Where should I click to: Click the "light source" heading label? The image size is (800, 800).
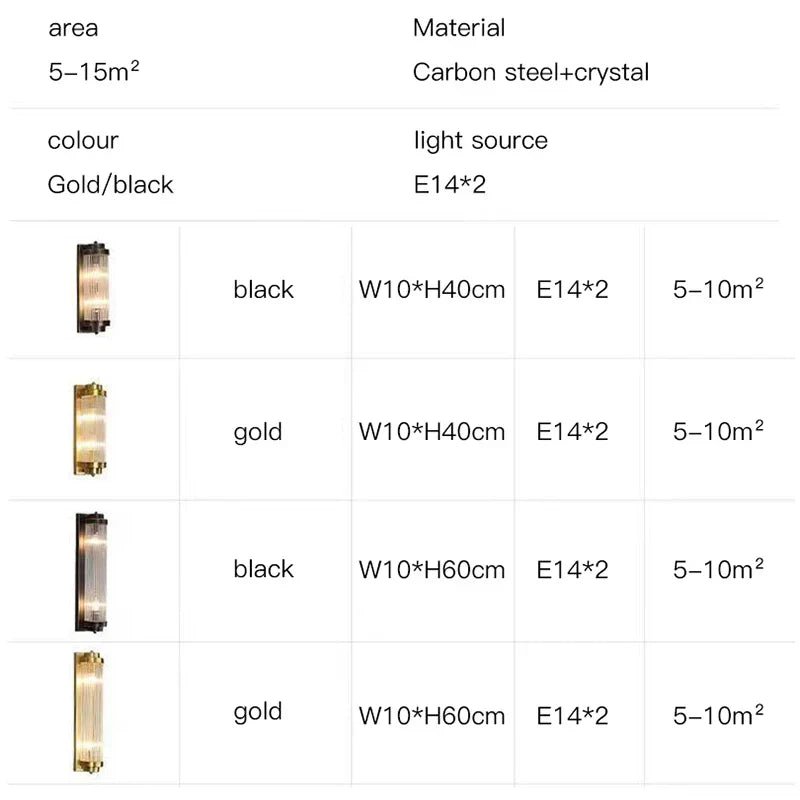coord(481,140)
